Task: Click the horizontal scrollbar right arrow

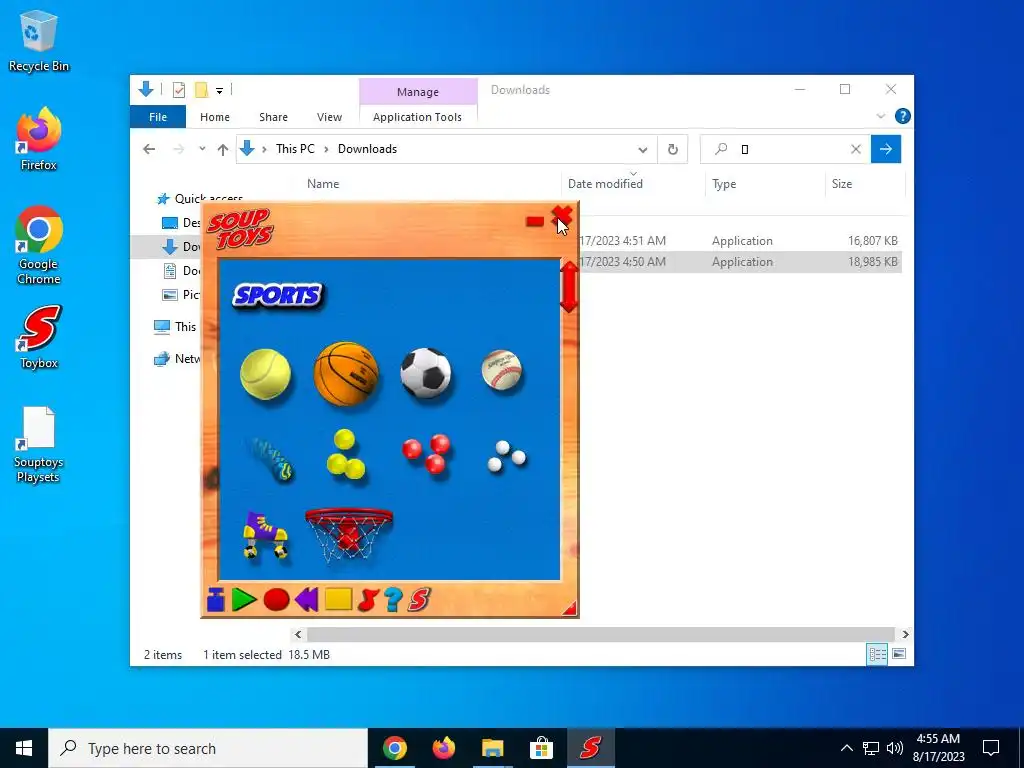Action: click(x=905, y=634)
